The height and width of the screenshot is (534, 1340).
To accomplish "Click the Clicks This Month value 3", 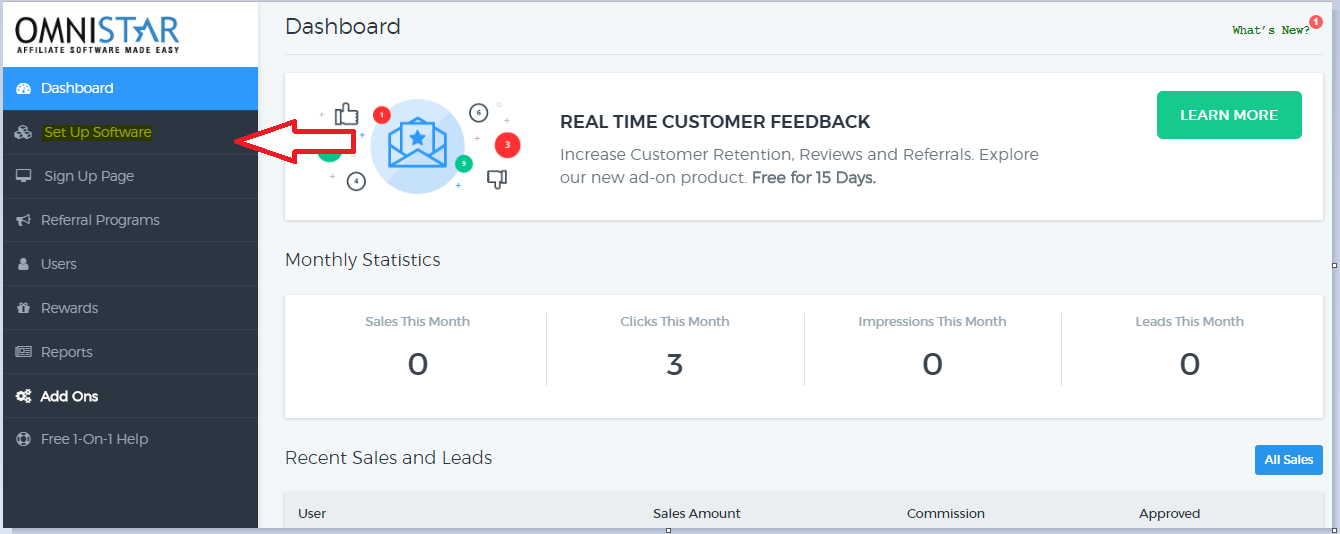I will (675, 364).
